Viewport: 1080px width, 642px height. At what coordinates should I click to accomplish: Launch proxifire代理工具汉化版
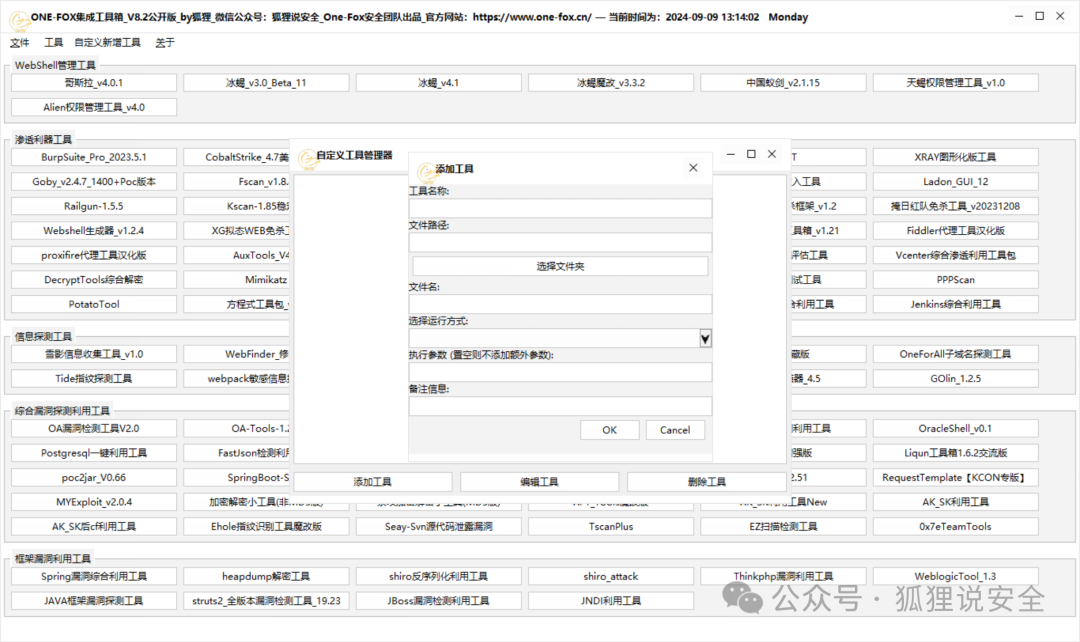[94, 255]
